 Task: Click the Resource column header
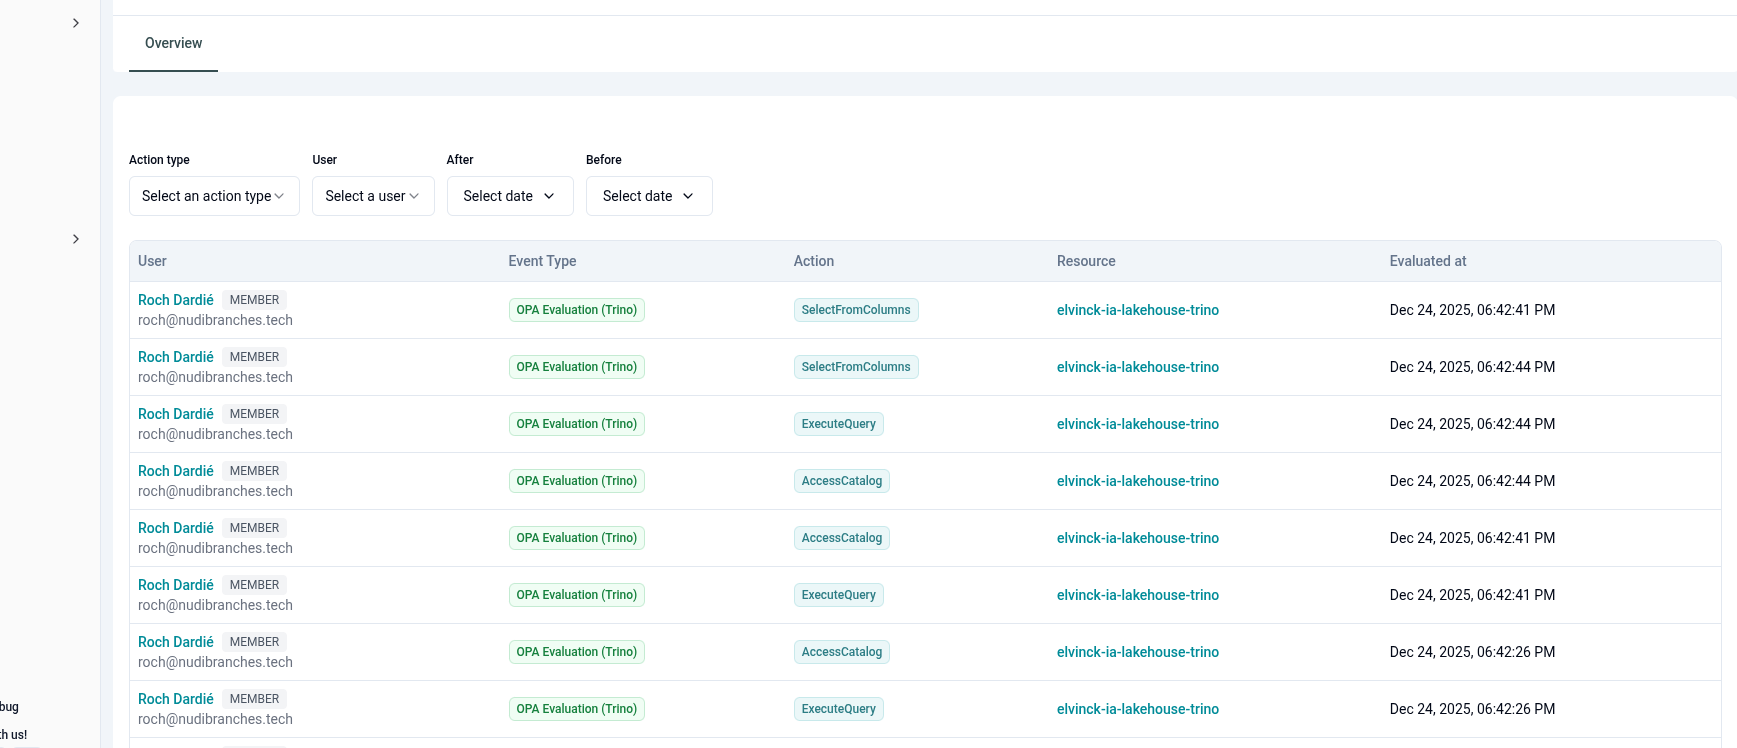[x=1086, y=261]
